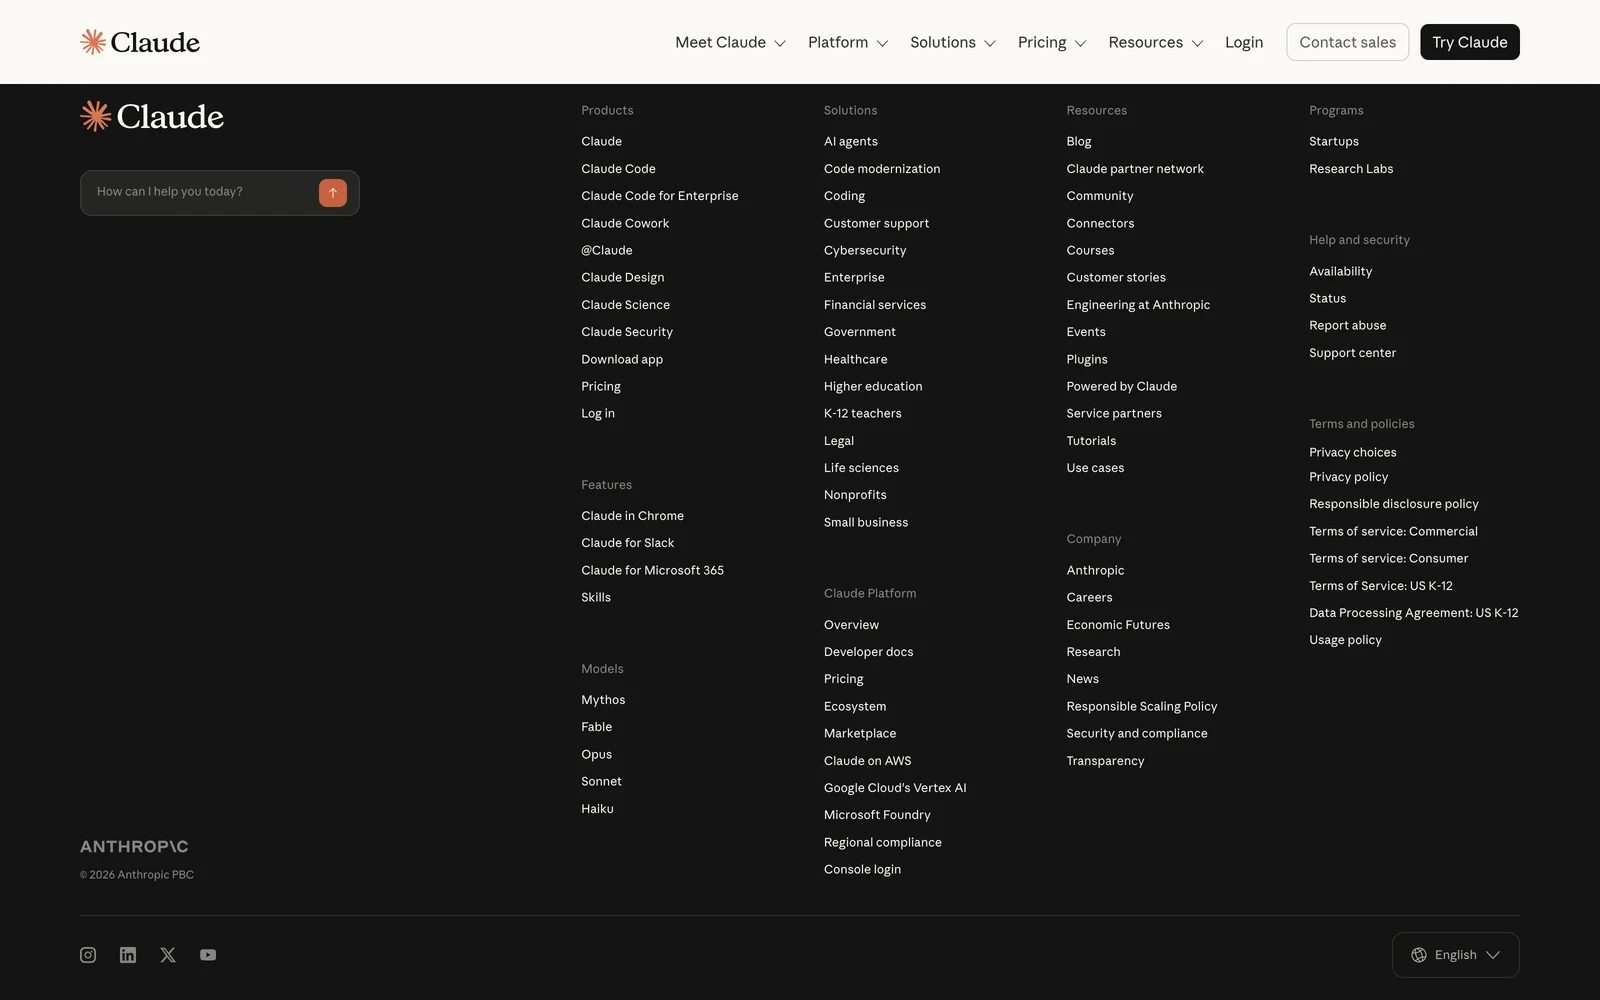Open the Console login link
This screenshot has height=1000, width=1600.
click(862, 870)
